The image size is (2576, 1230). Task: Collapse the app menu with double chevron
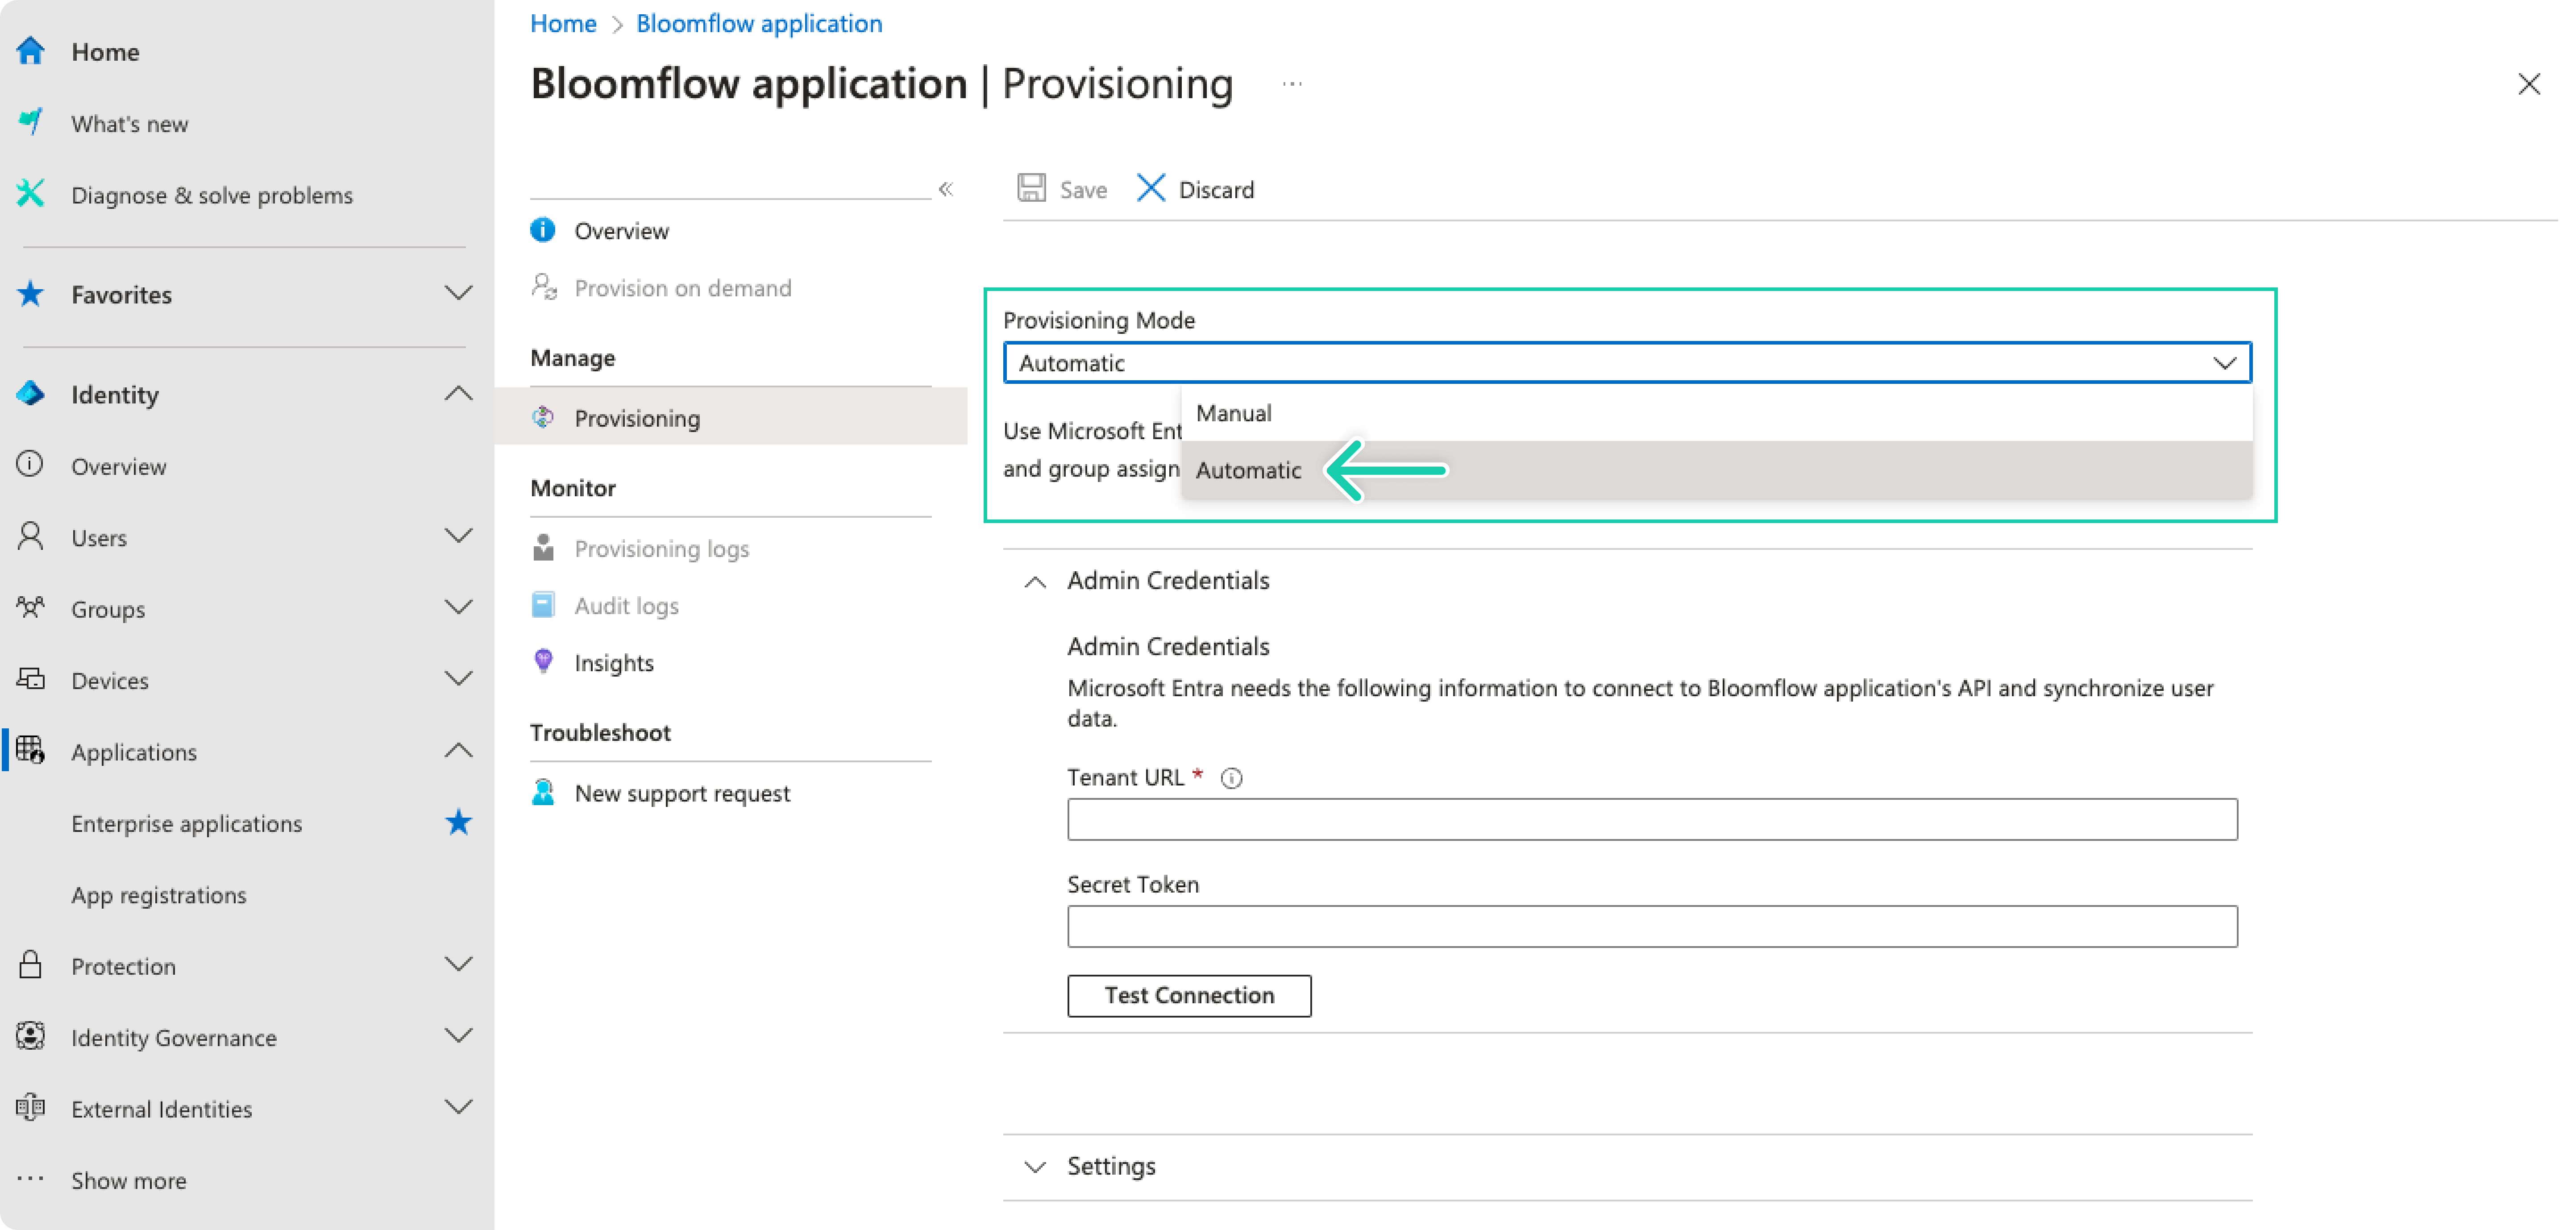coord(946,188)
